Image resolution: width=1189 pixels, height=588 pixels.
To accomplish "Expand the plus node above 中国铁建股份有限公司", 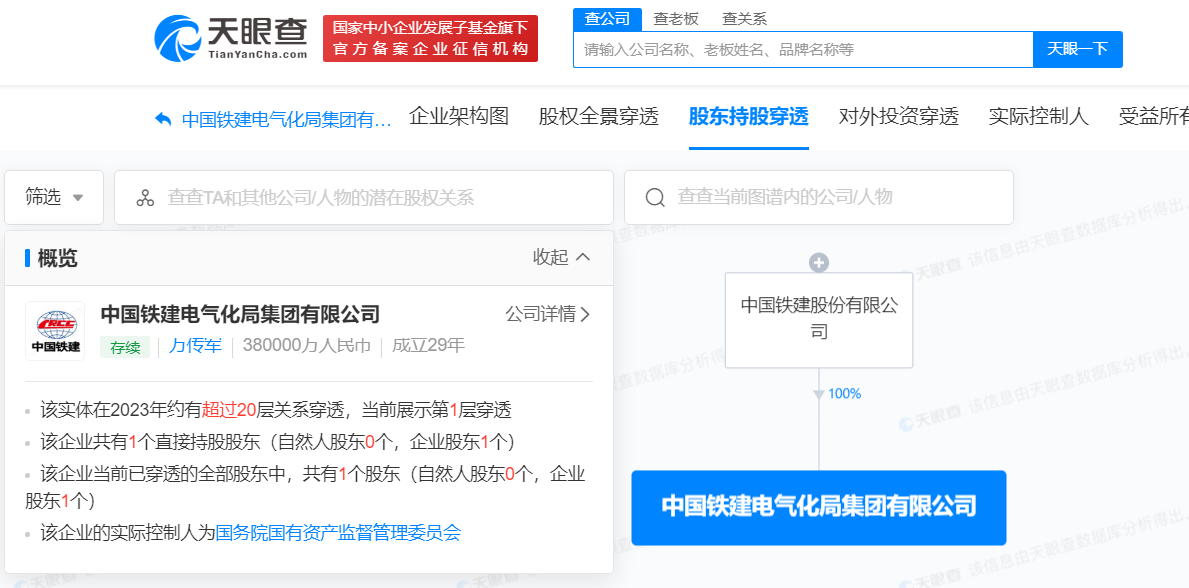I will click(818, 263).
